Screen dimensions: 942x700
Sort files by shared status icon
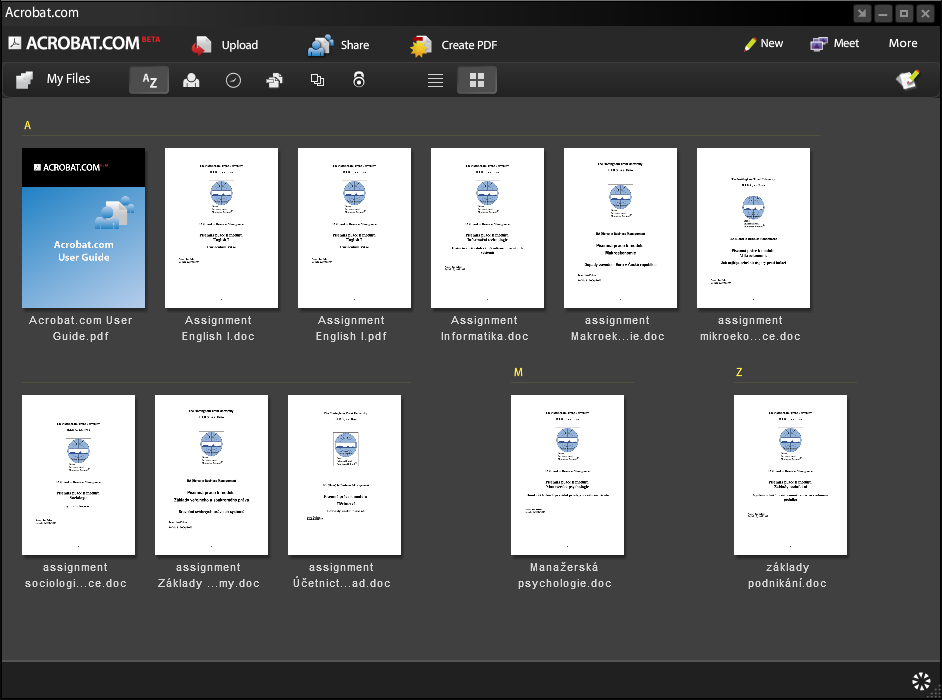click(275, 80)
